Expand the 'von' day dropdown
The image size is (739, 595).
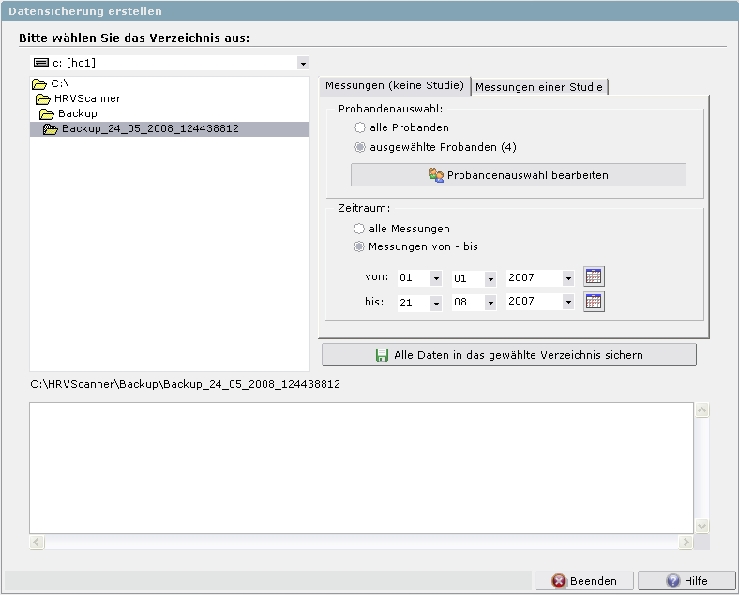pos(436,278)
